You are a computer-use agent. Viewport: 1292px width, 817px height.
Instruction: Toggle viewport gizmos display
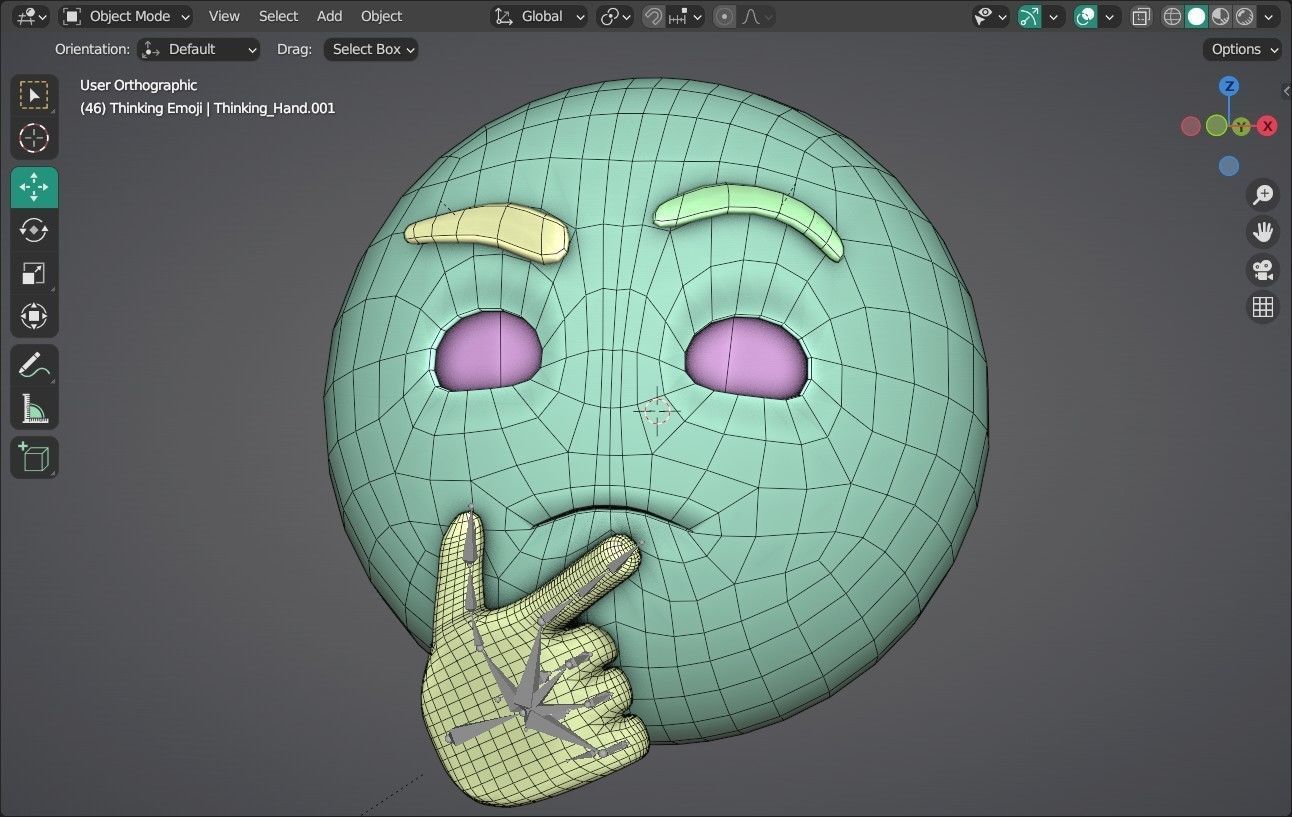(x=1030, y=16)
